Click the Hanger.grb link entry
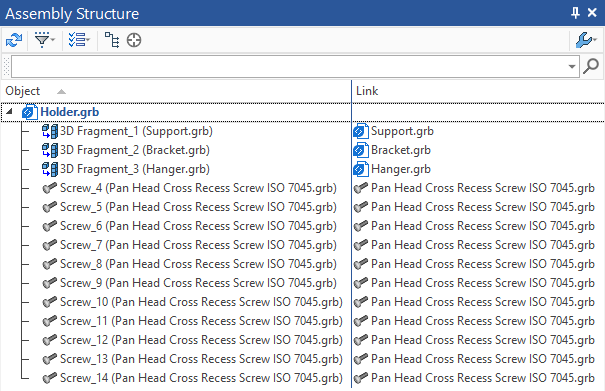This screenshot has height=391, width=605. click(401, 169)
